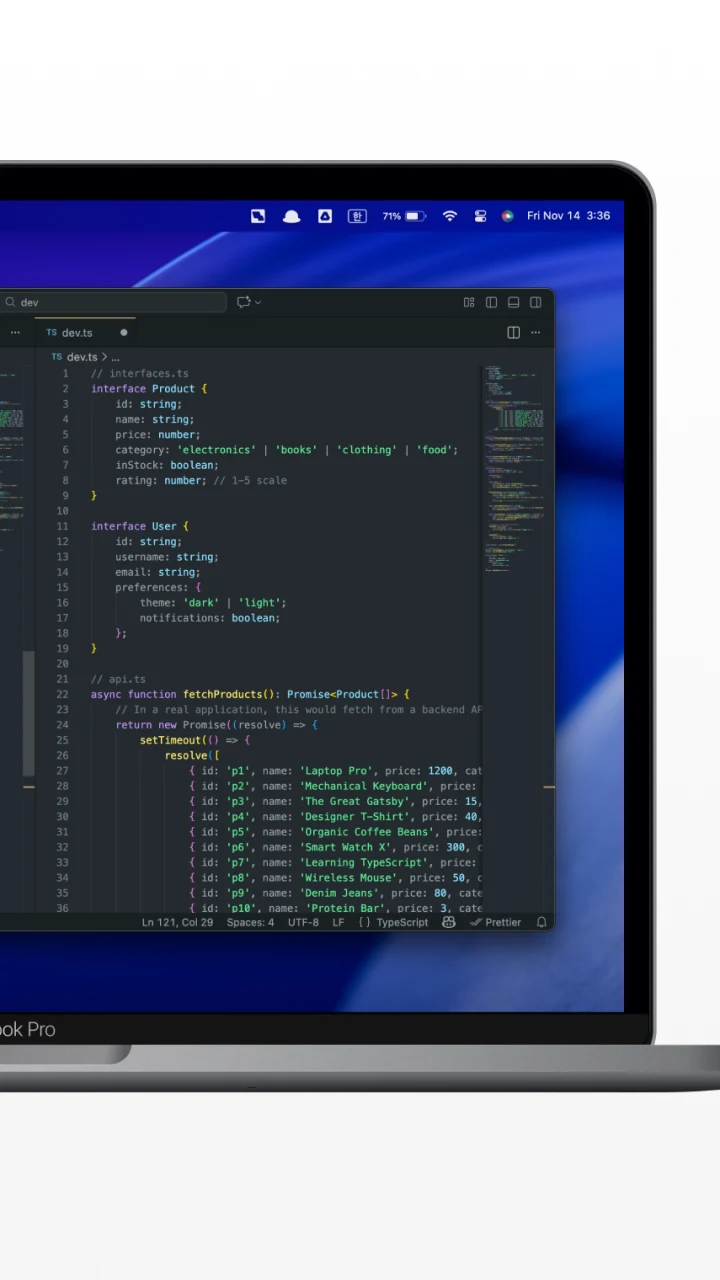Click the dev.ts breadcrumb item

81,357
